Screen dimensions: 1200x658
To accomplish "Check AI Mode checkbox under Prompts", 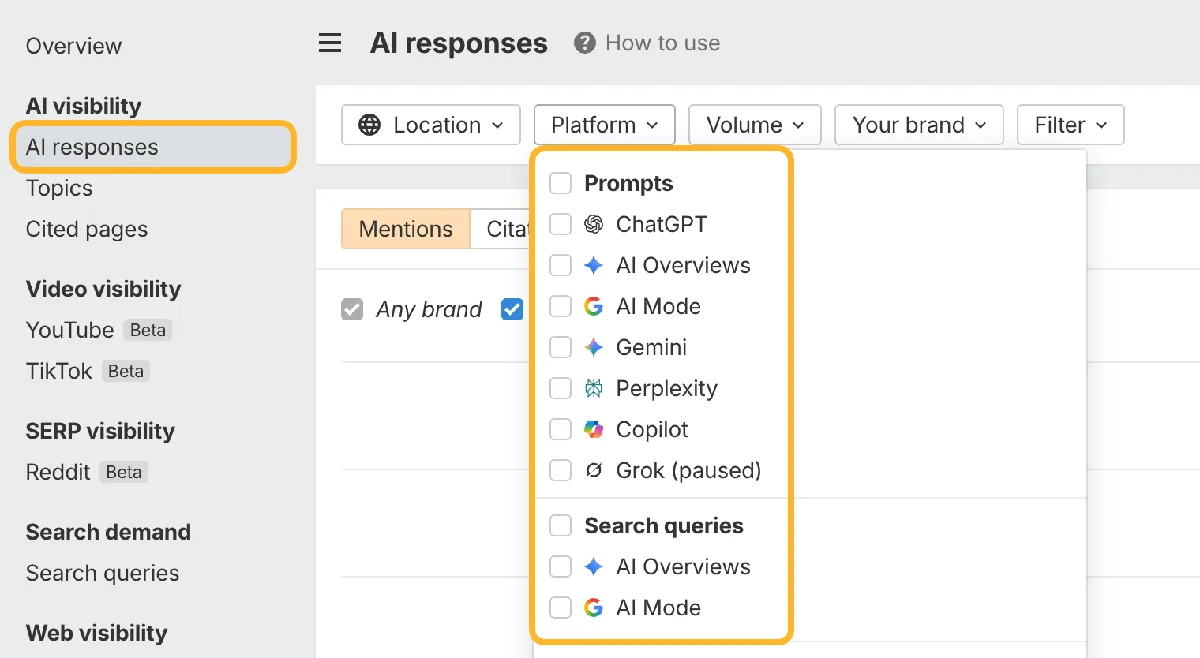I will click(561, 306).
